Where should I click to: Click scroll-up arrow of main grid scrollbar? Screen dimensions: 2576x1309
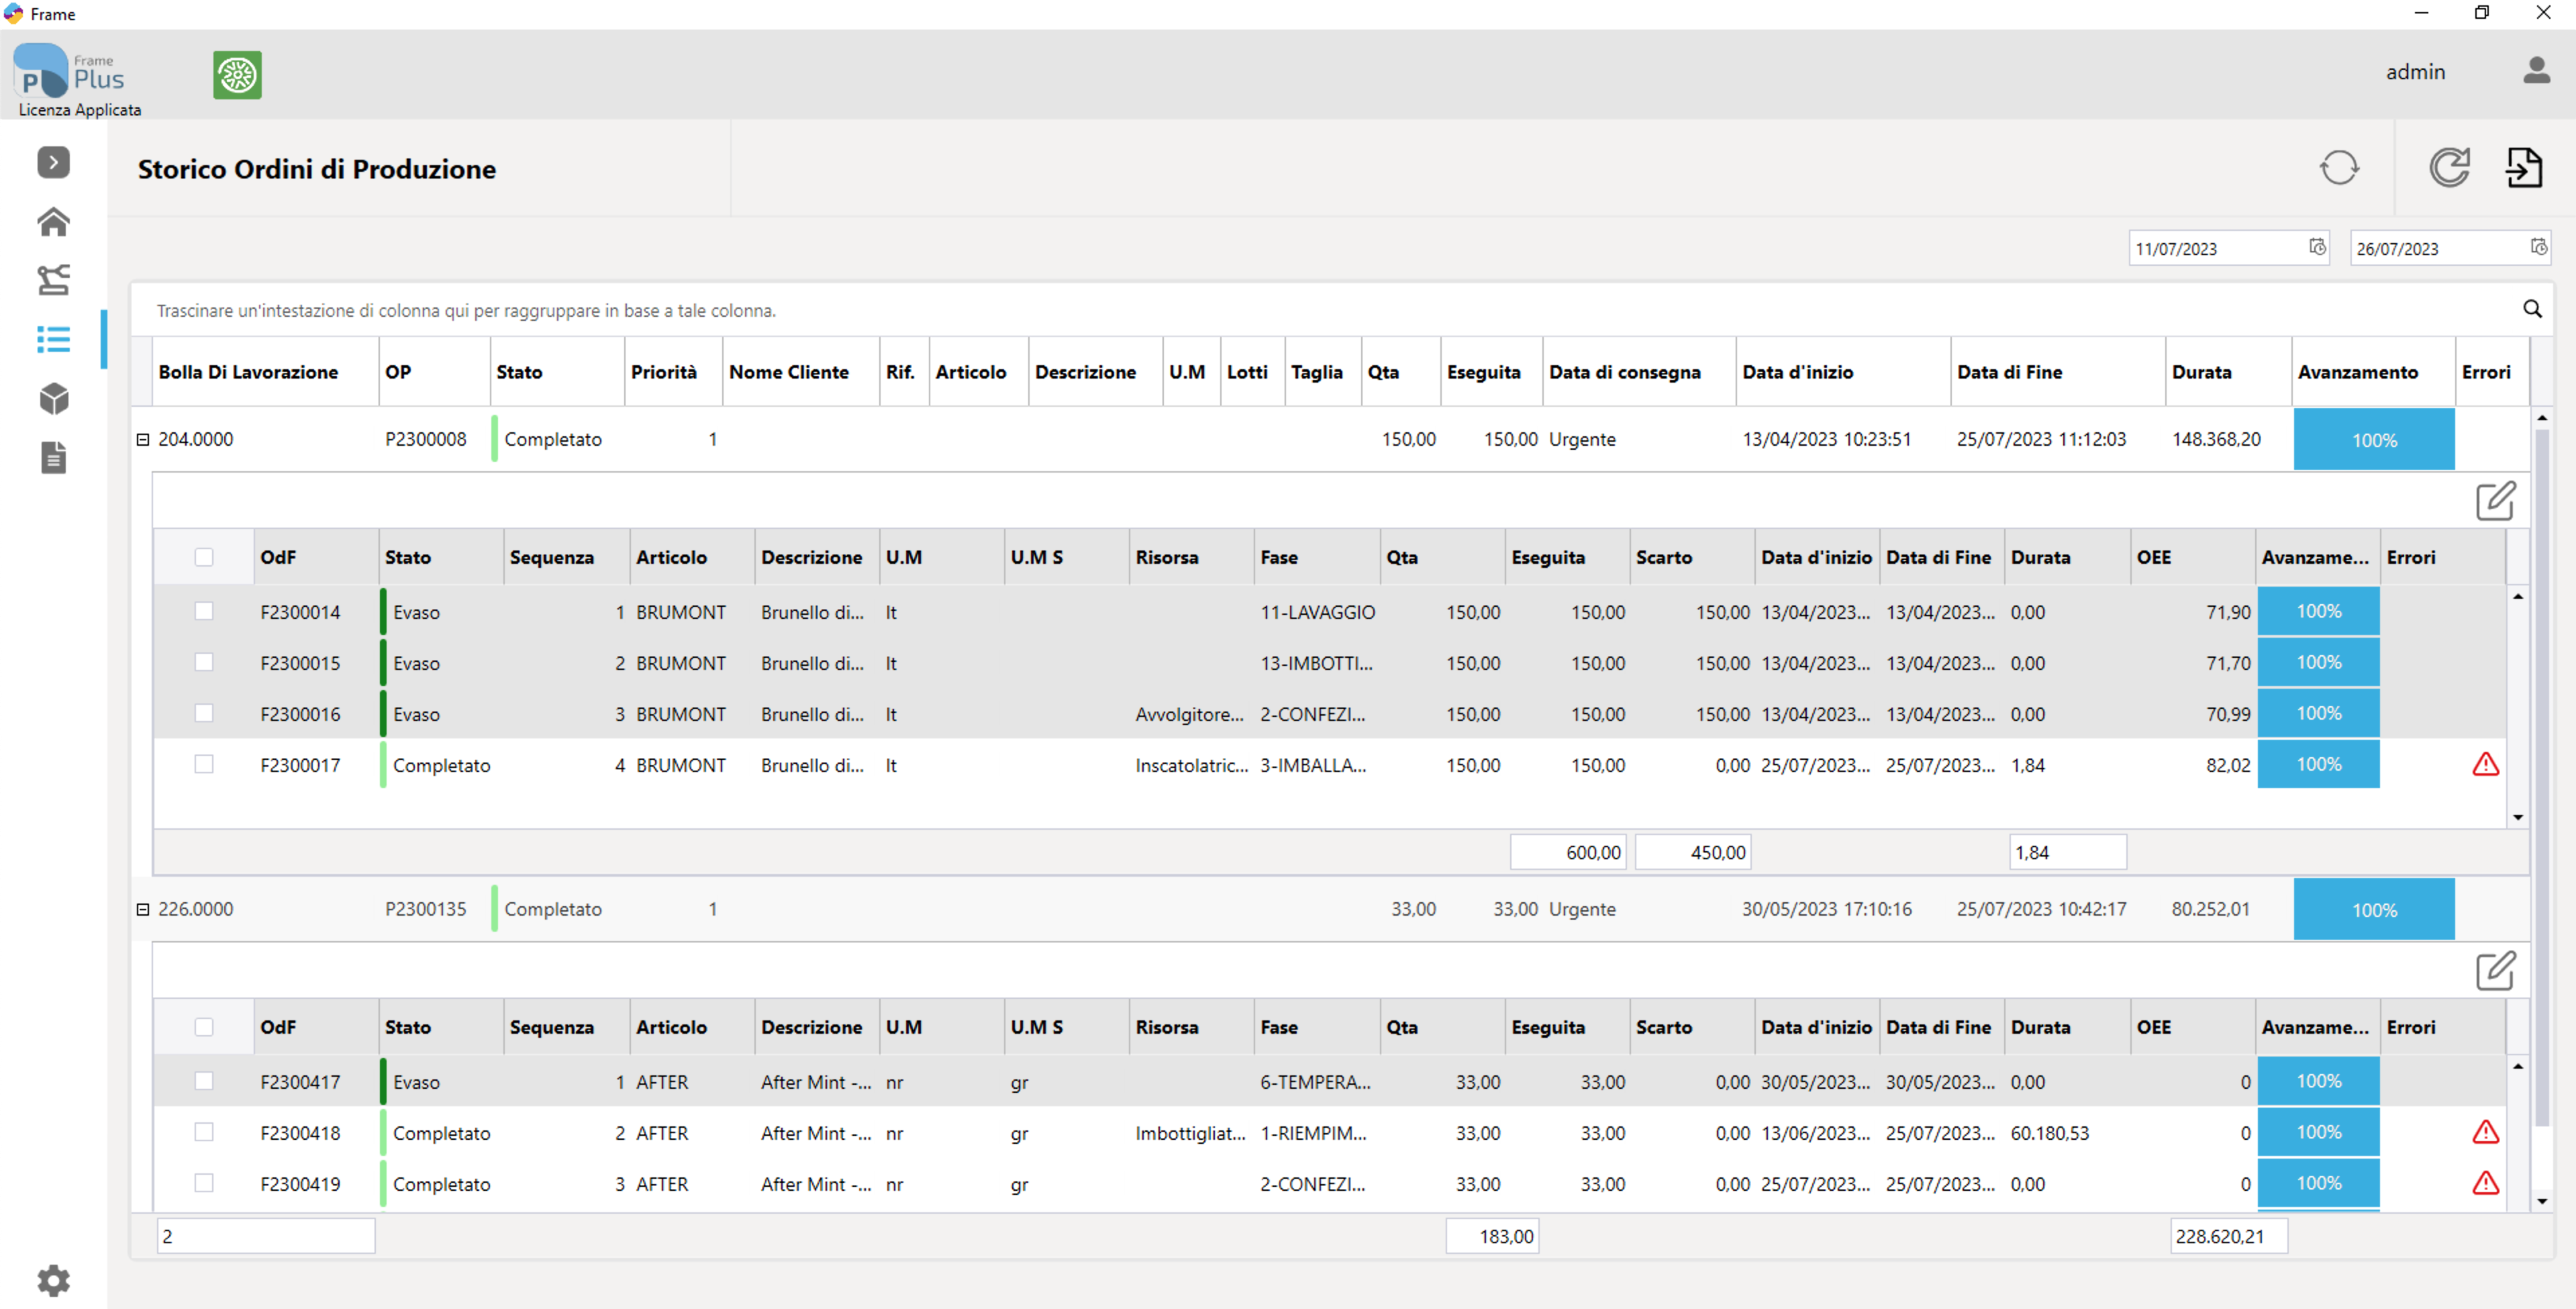(x=2541, y=417)
